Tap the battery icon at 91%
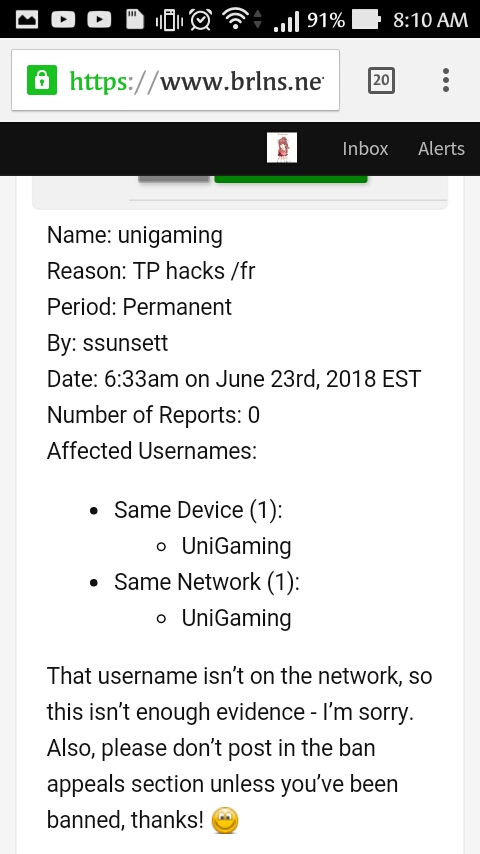The height and width of the screenshot is (854, 480). [366, 20]
